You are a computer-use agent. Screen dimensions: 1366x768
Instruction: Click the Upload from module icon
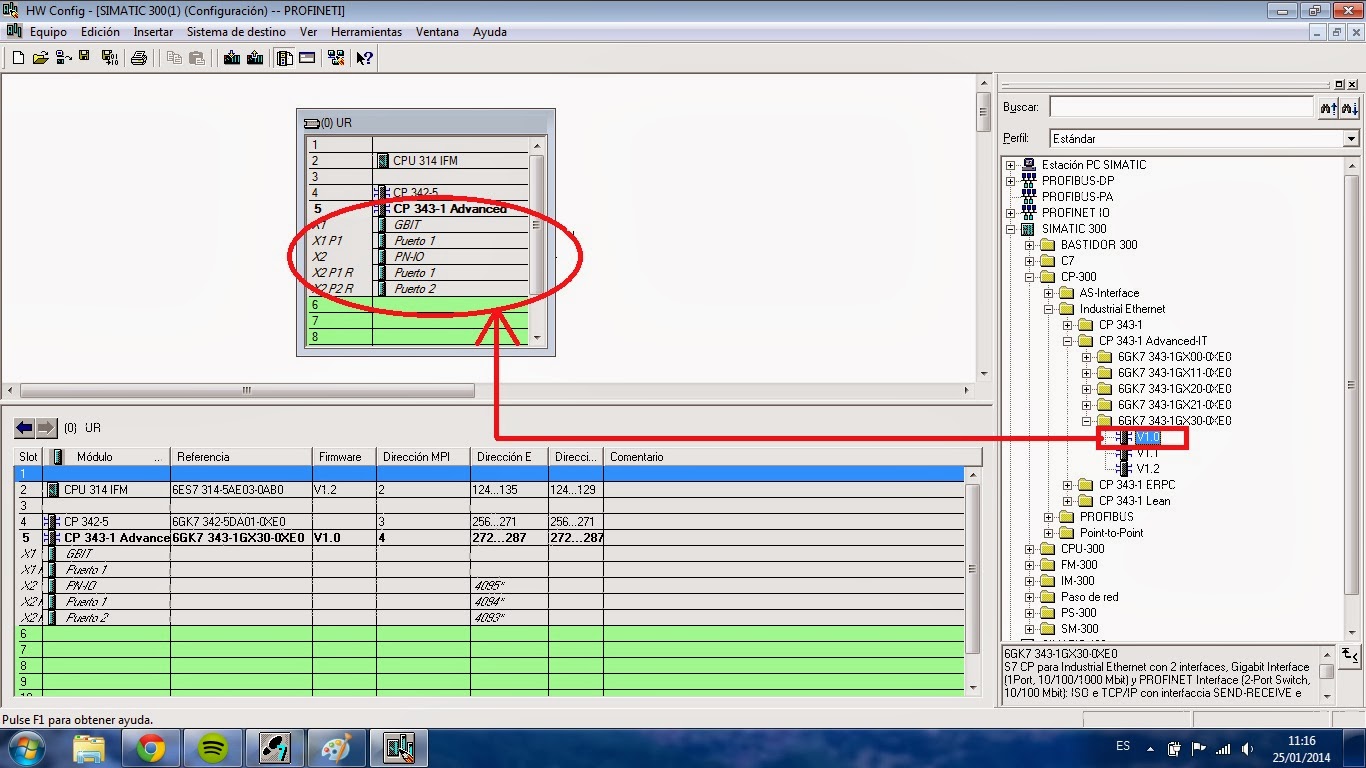point(255,58)
